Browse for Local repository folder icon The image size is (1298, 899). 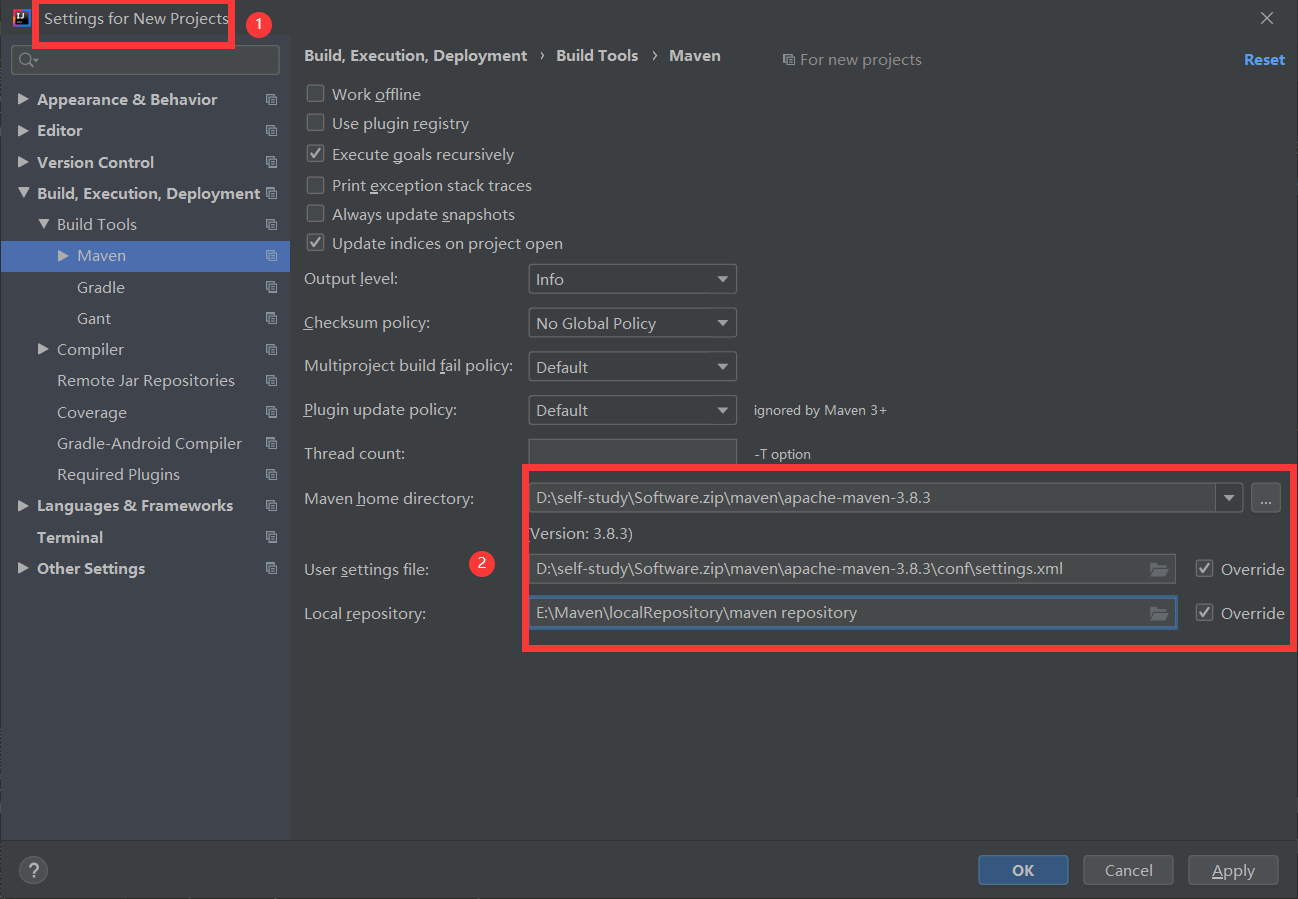pyautogui.click(x=1159, y=613)
